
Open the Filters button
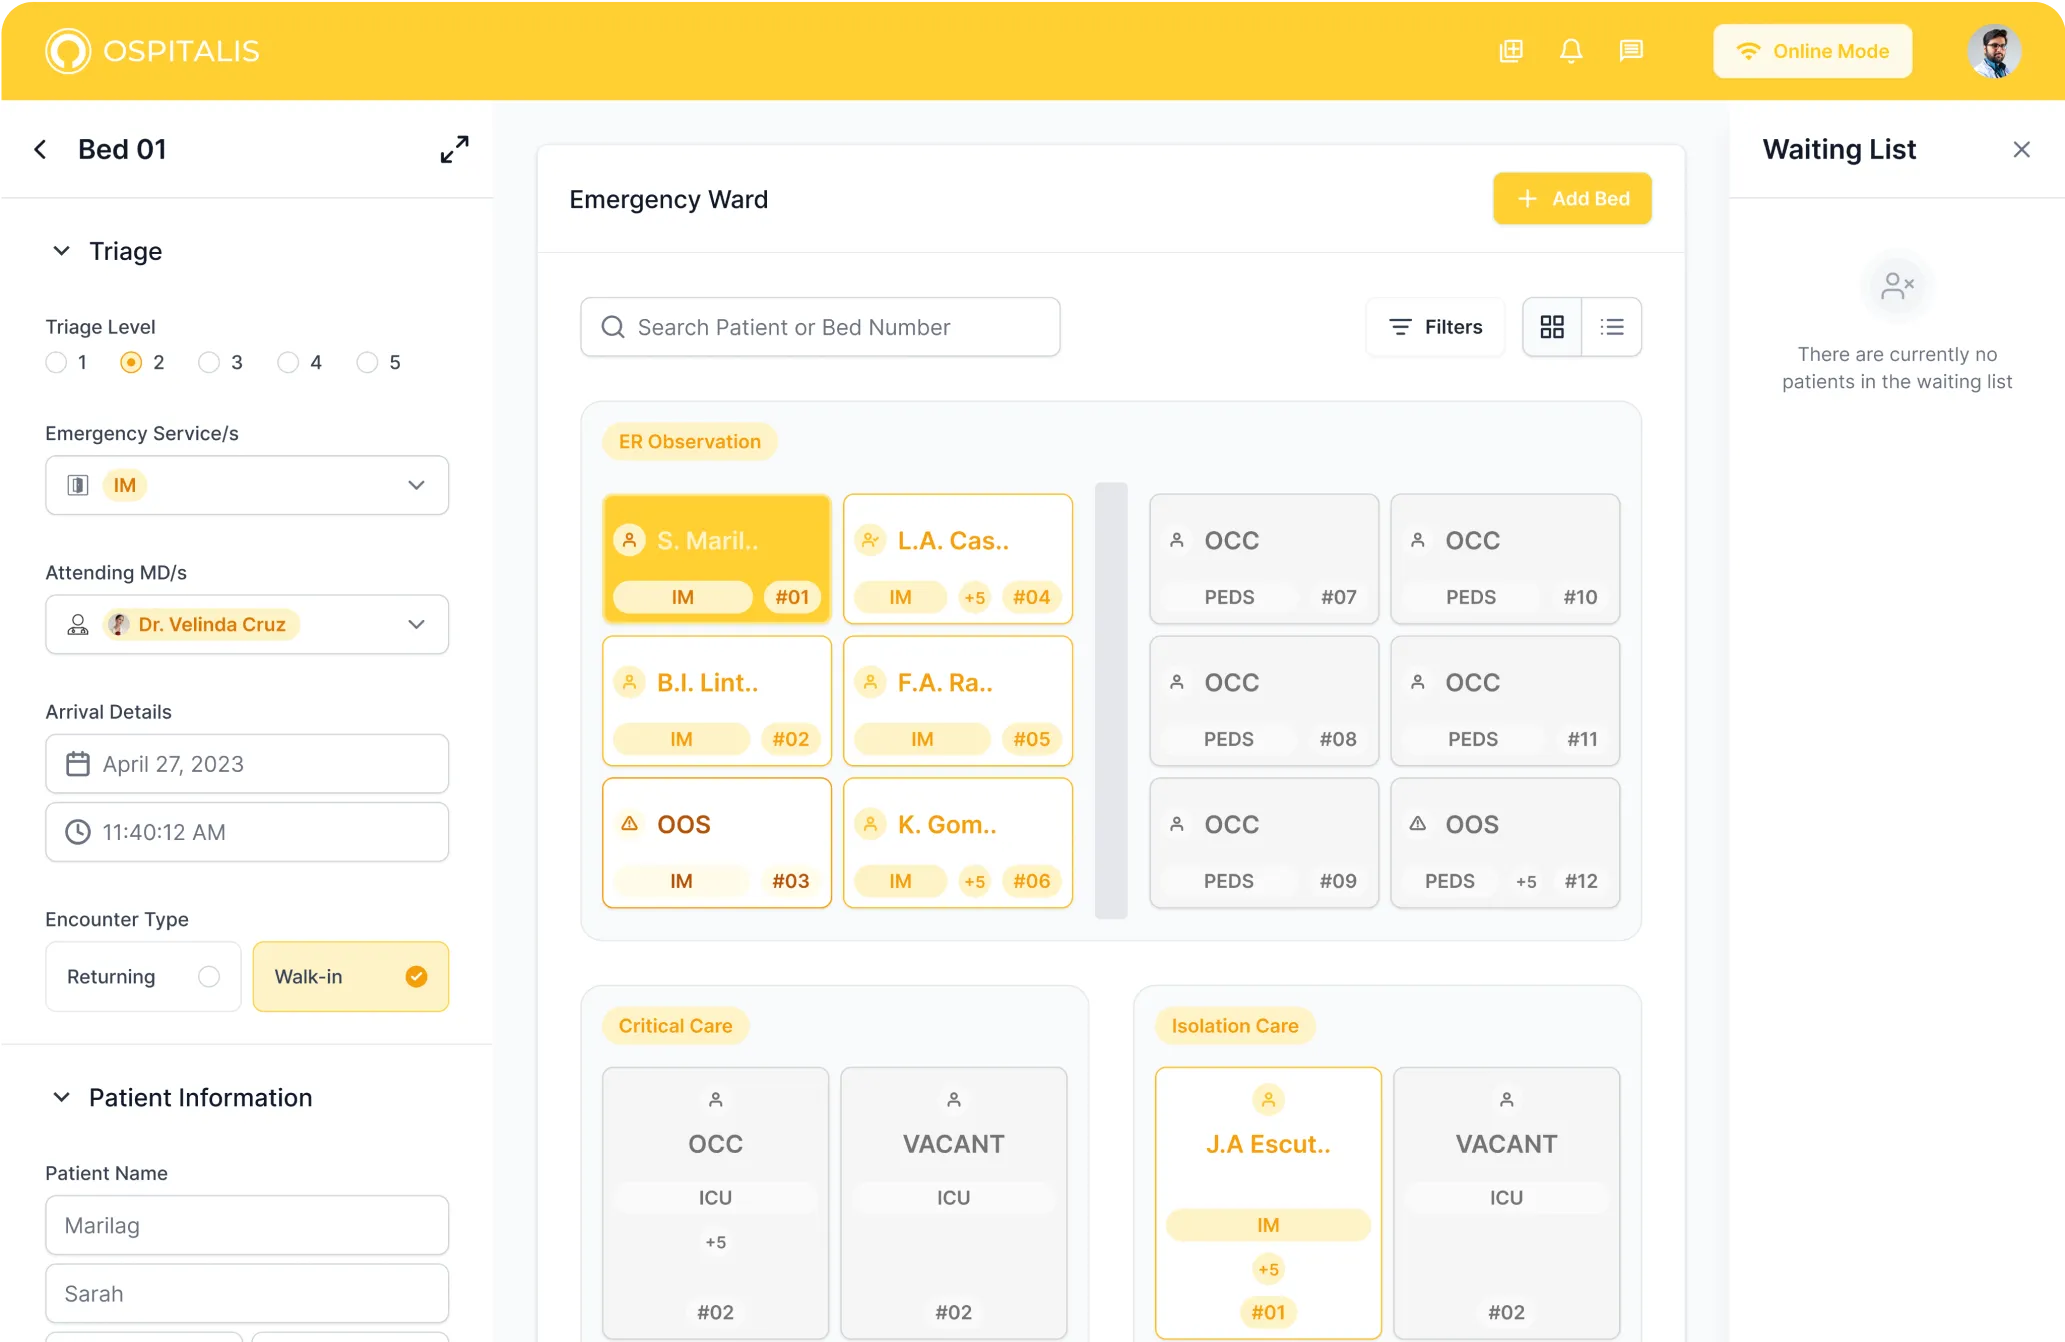pos(1435,327)
